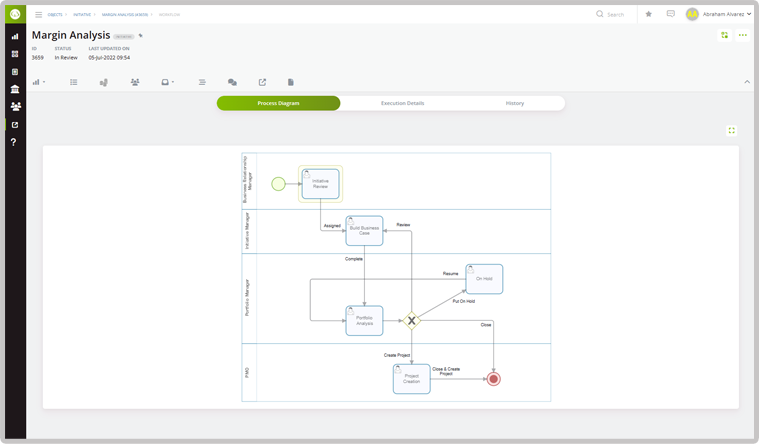Open the external link workflow icon in toolbar
759x444 pixels.
pyautogui.click(x=262, y=82)
